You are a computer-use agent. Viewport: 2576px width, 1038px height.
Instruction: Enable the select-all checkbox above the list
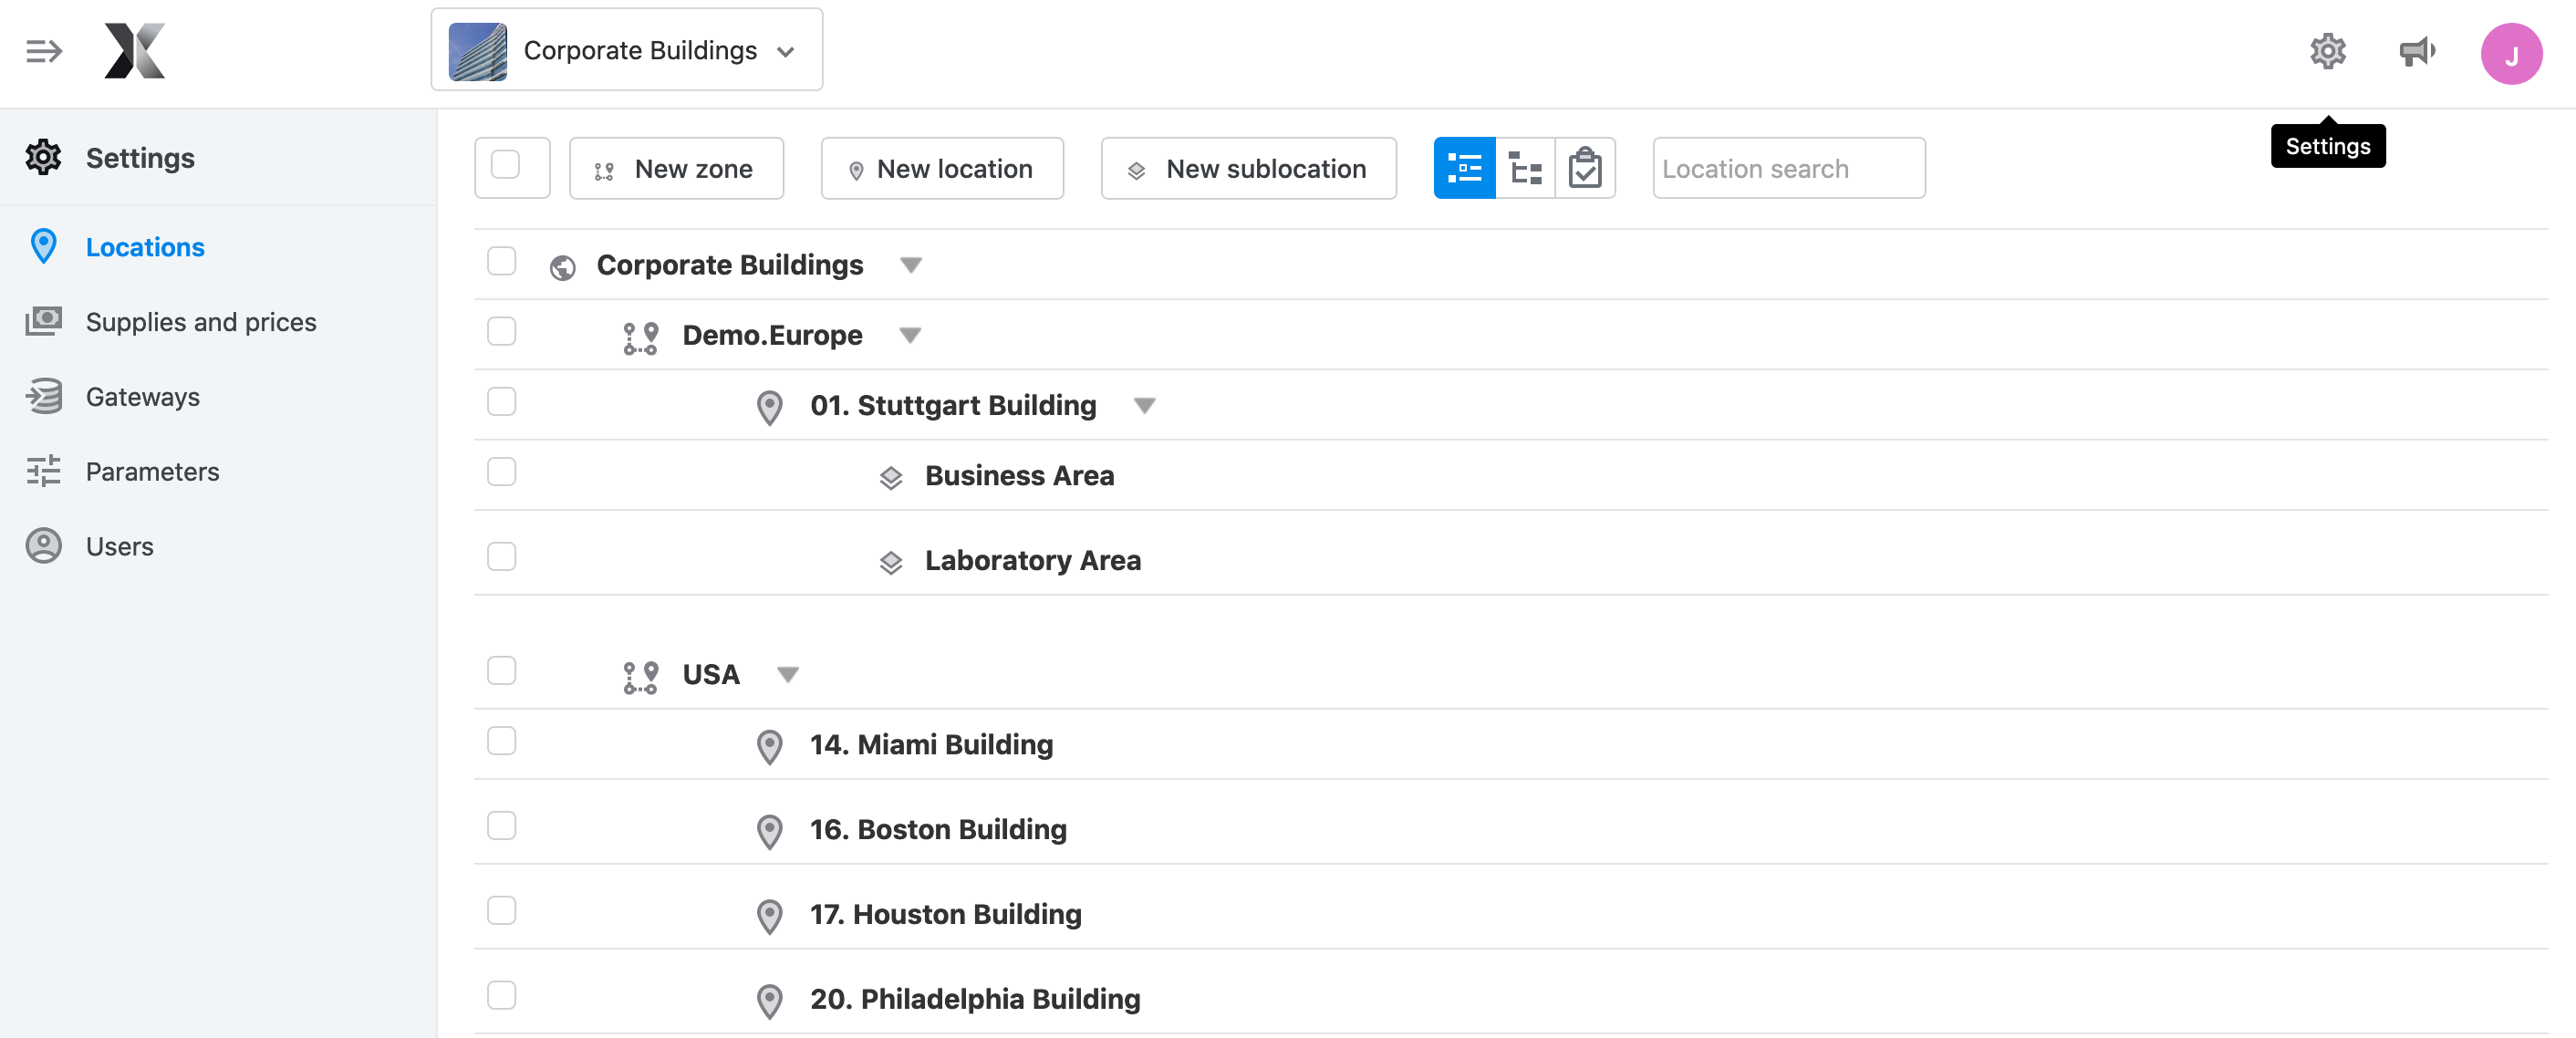[512, 167]
